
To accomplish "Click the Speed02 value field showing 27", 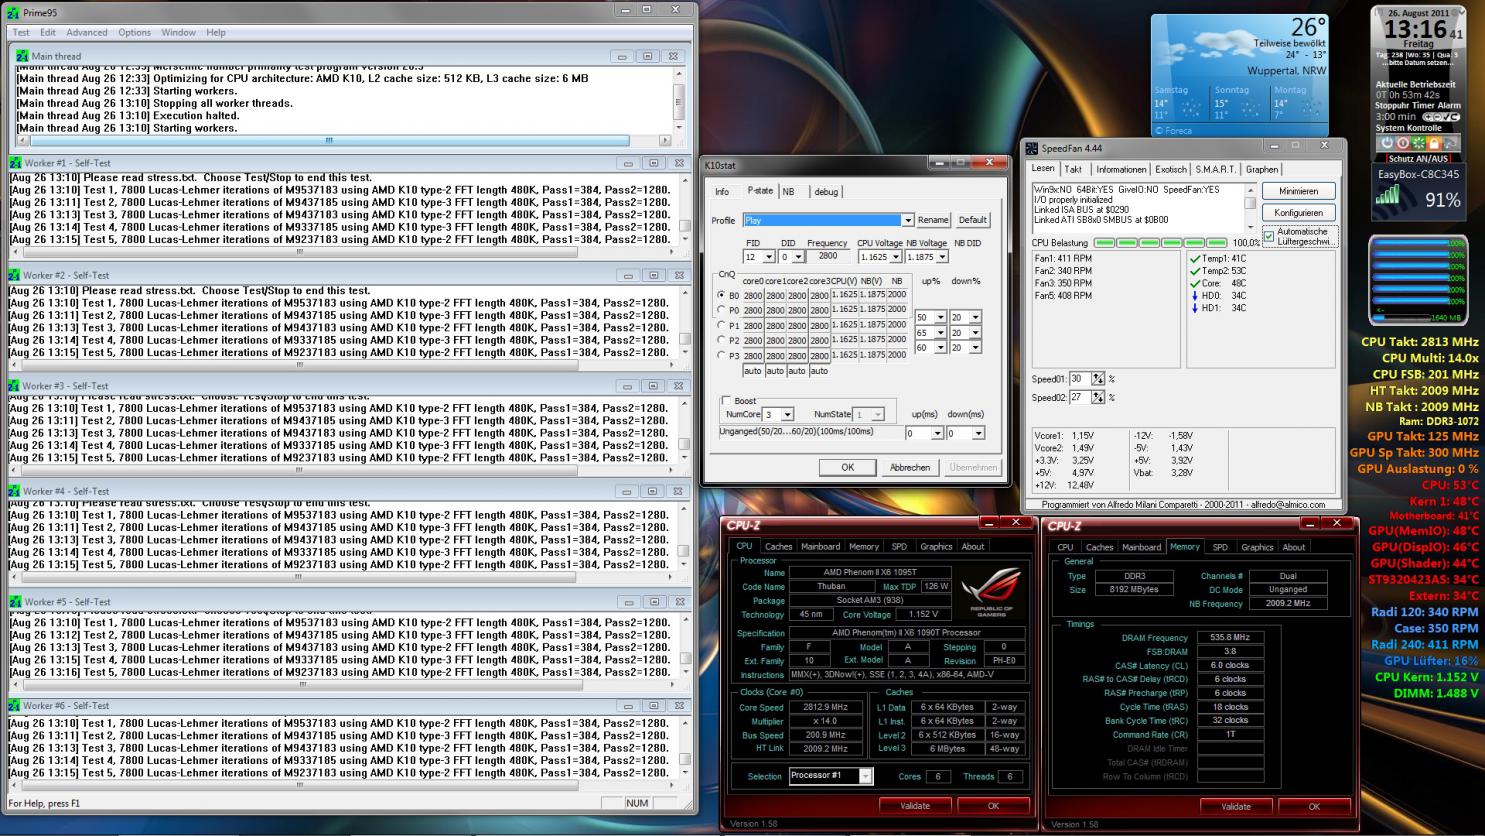I will point(1079,397).
